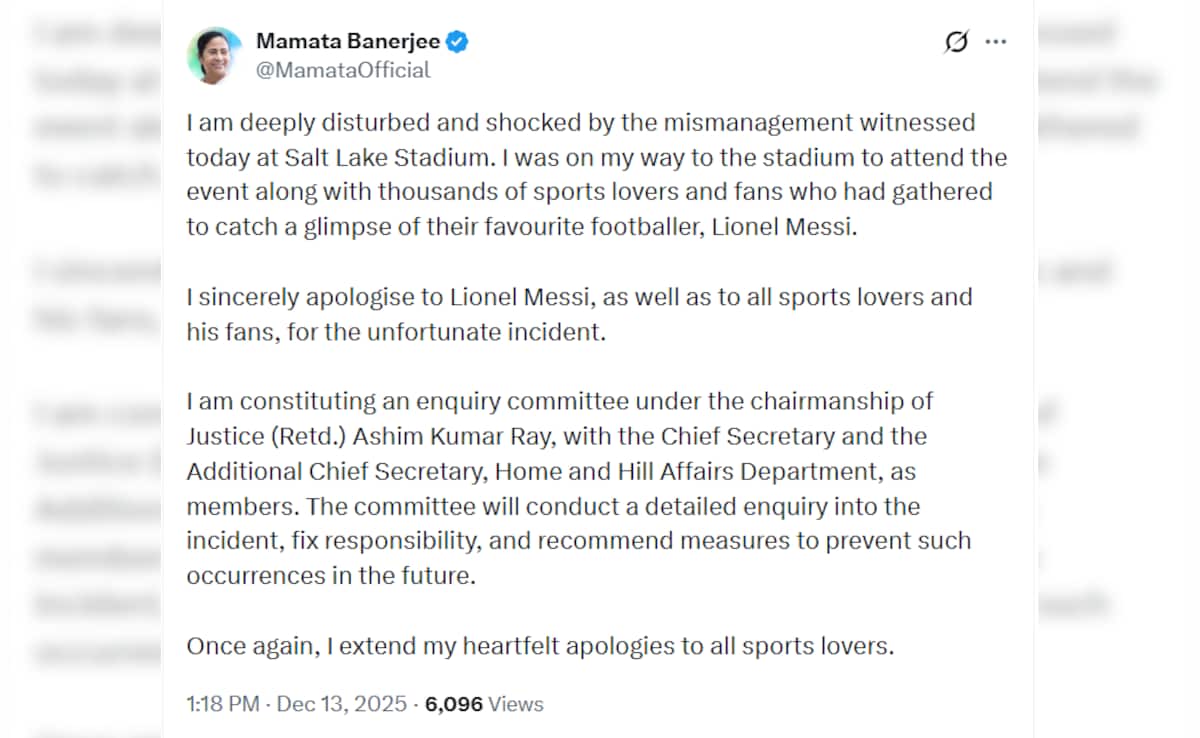
Task: Click the 1:18 PM timestamp
Action: point(222,704)
